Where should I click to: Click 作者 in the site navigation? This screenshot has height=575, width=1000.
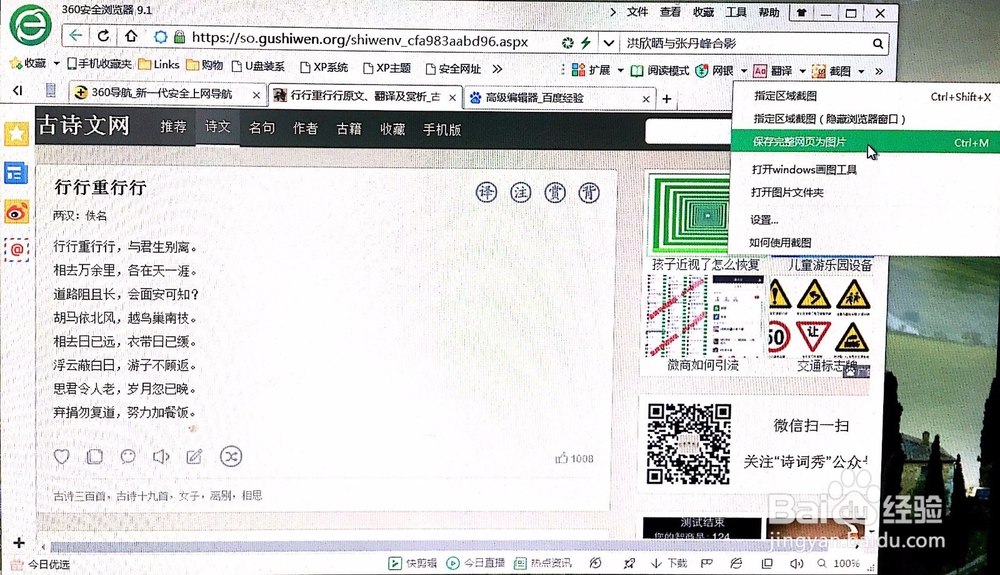tap(305, 128)
